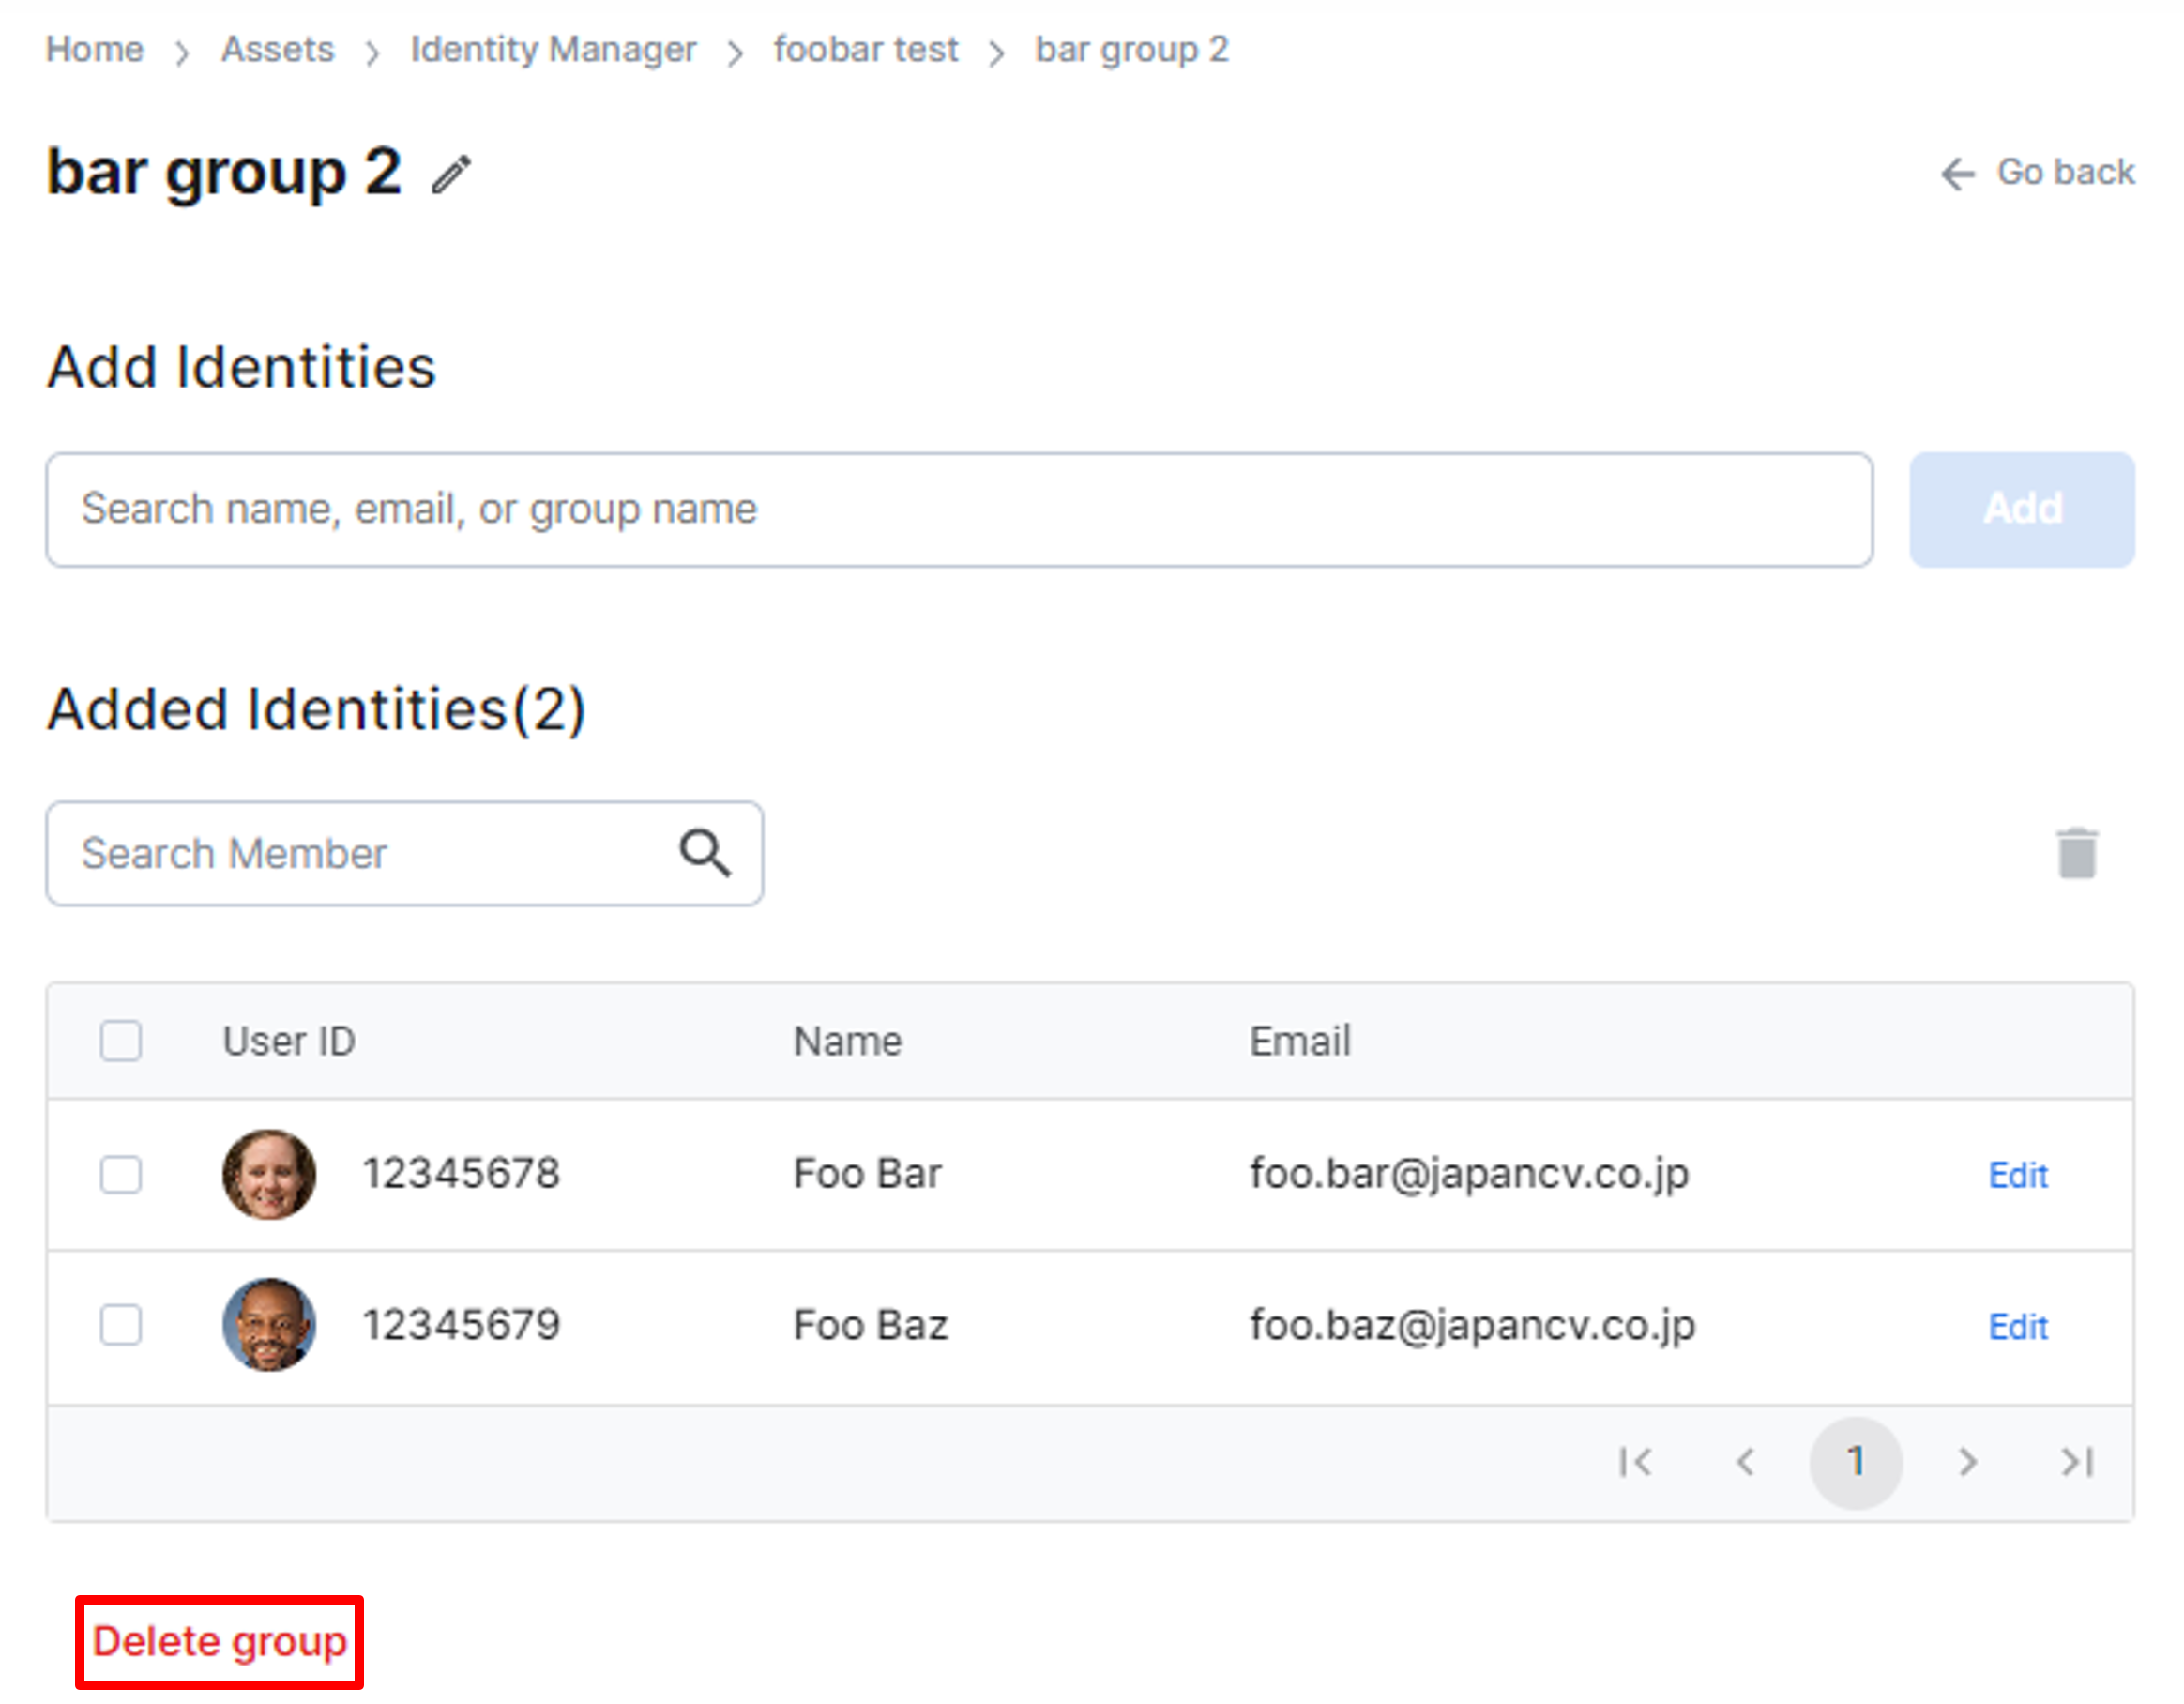Edit the Foo Bar identity
The image size is (2184, 1704).
click(x=2018, y=1176)
